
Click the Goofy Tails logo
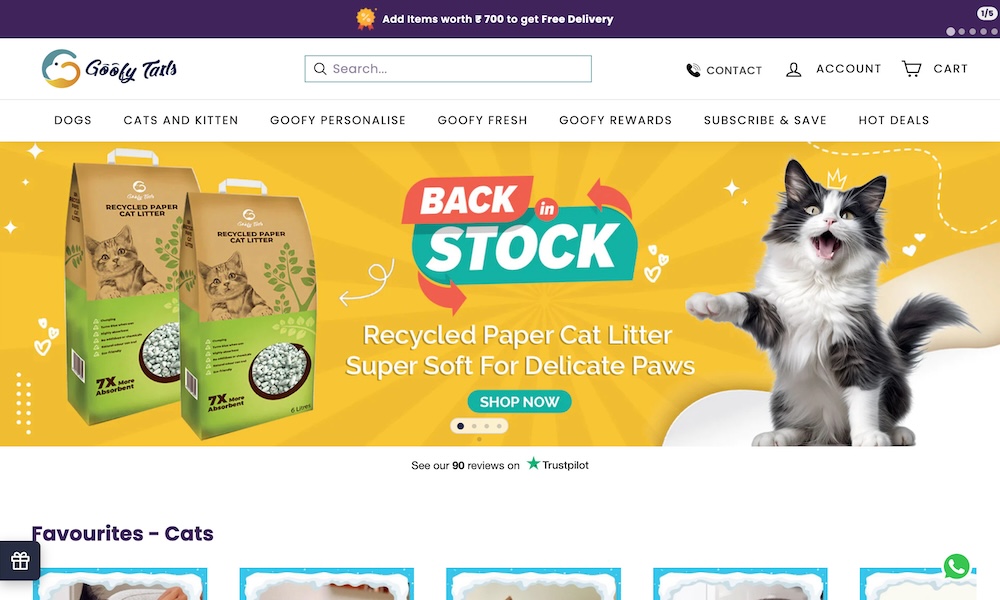tap(109, 68)
